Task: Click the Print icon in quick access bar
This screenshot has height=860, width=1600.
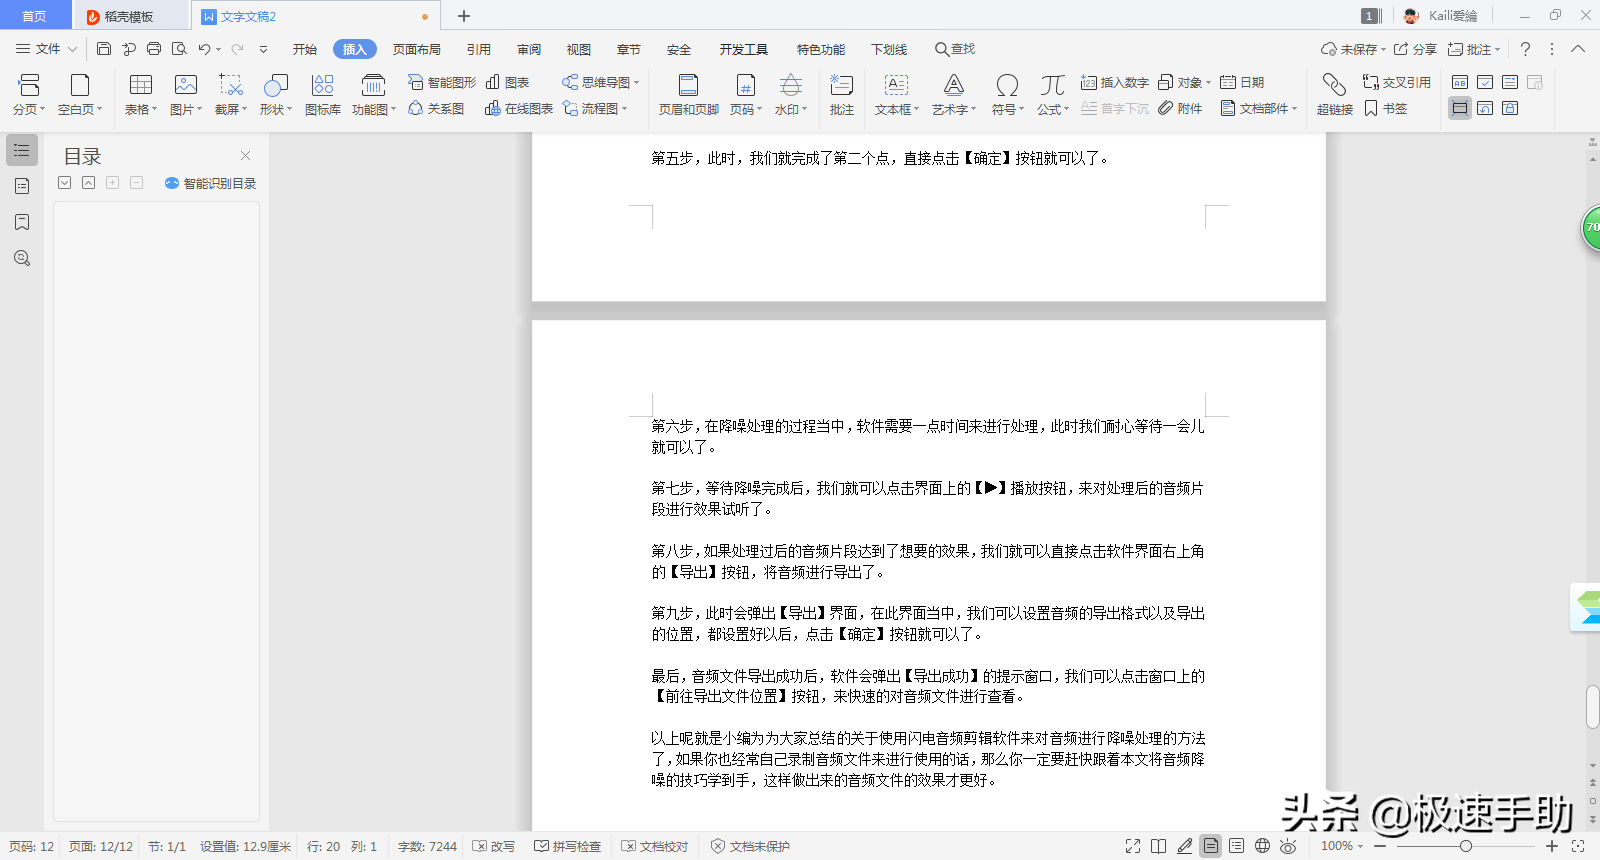Action: (x=154, y=49)
